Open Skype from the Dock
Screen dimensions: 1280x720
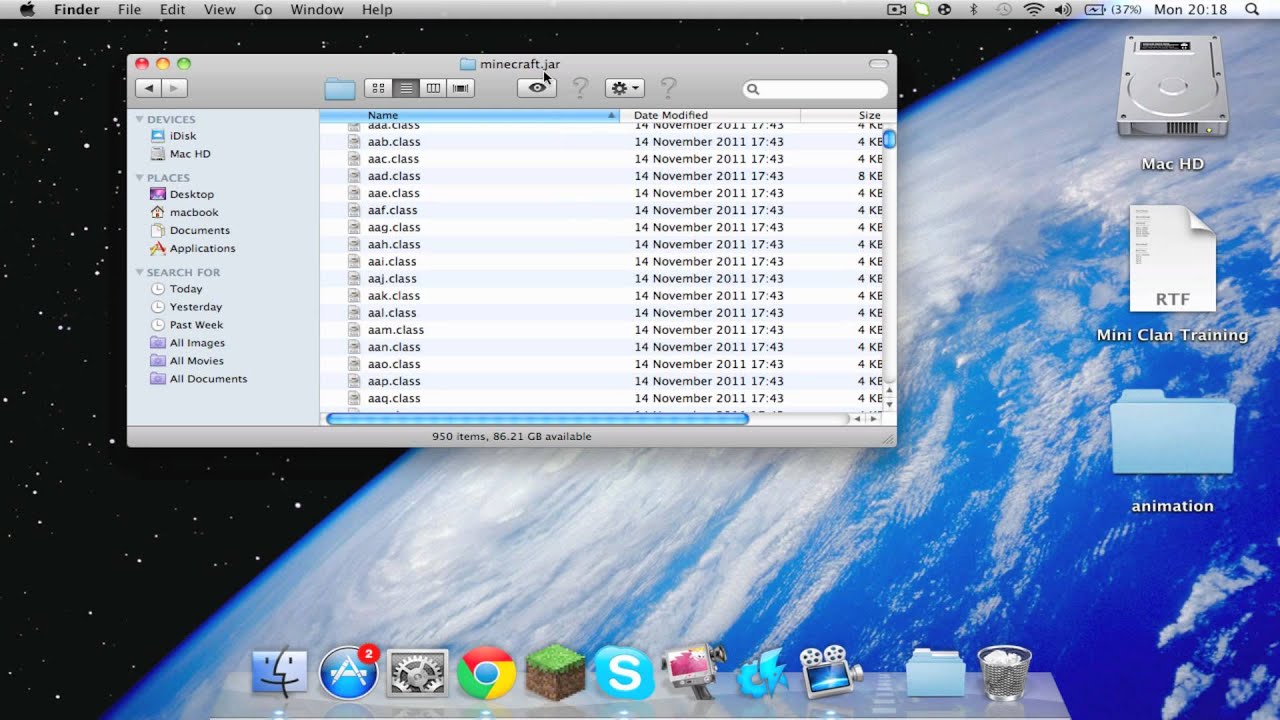point(624,672)
